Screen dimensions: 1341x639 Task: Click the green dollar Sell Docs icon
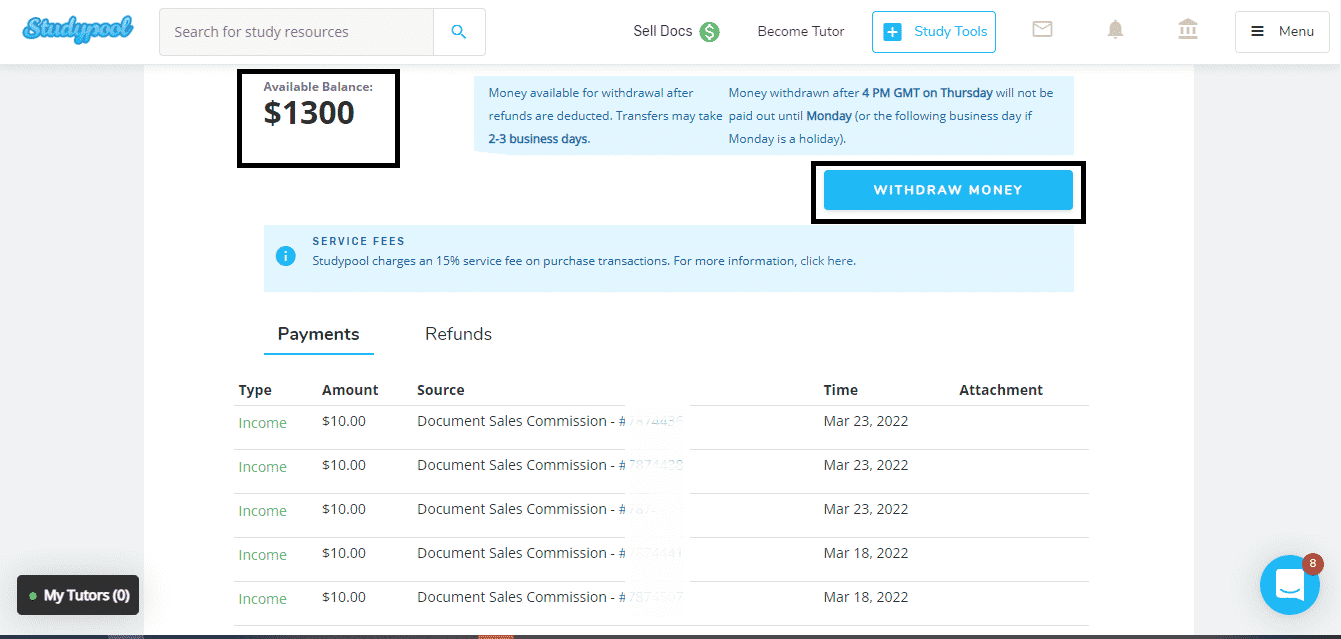click(x=709, y=32)
